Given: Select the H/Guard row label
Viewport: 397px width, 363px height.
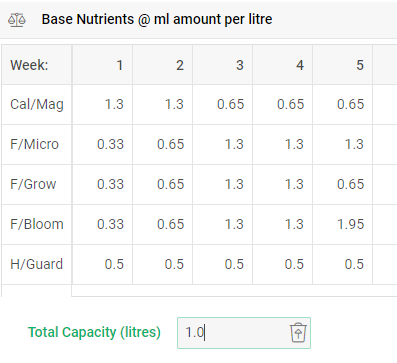Looking at the screenshot, I should [x=37, y=264].
